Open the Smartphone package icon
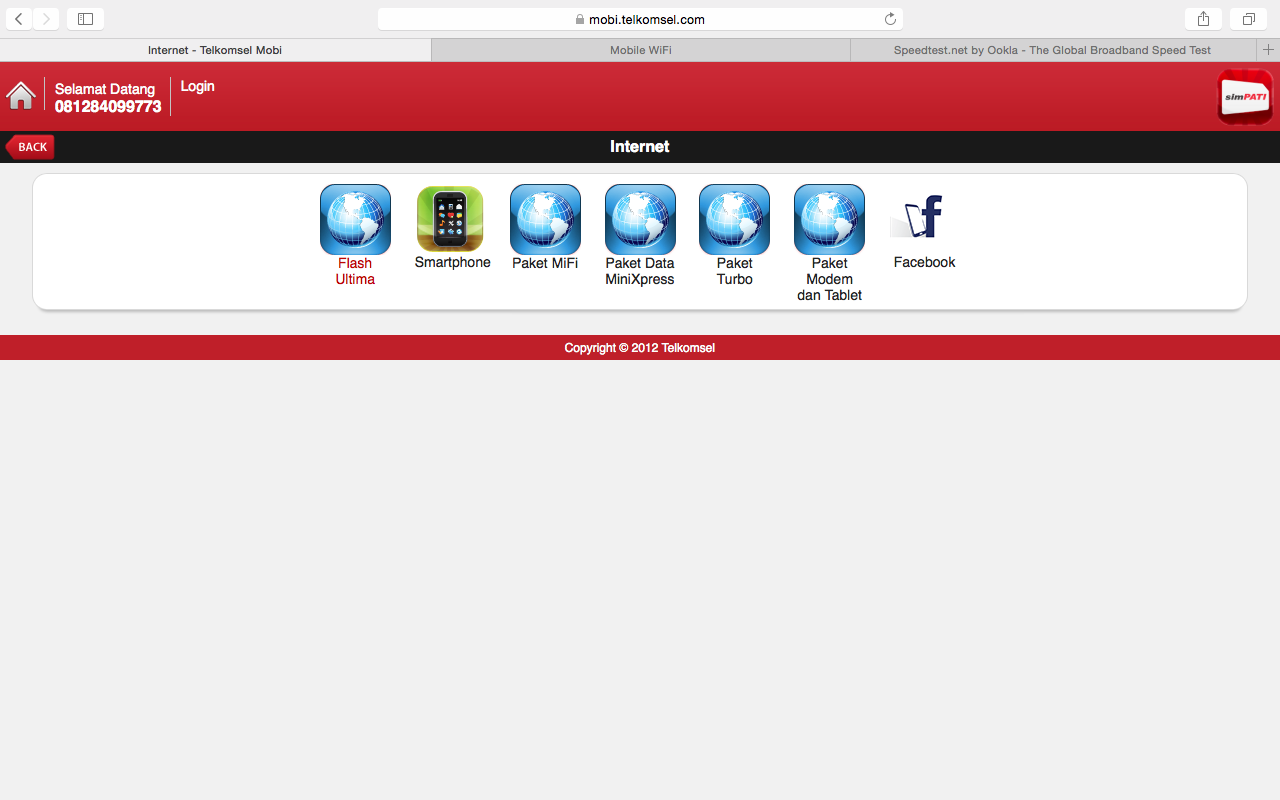 point(450,218)
